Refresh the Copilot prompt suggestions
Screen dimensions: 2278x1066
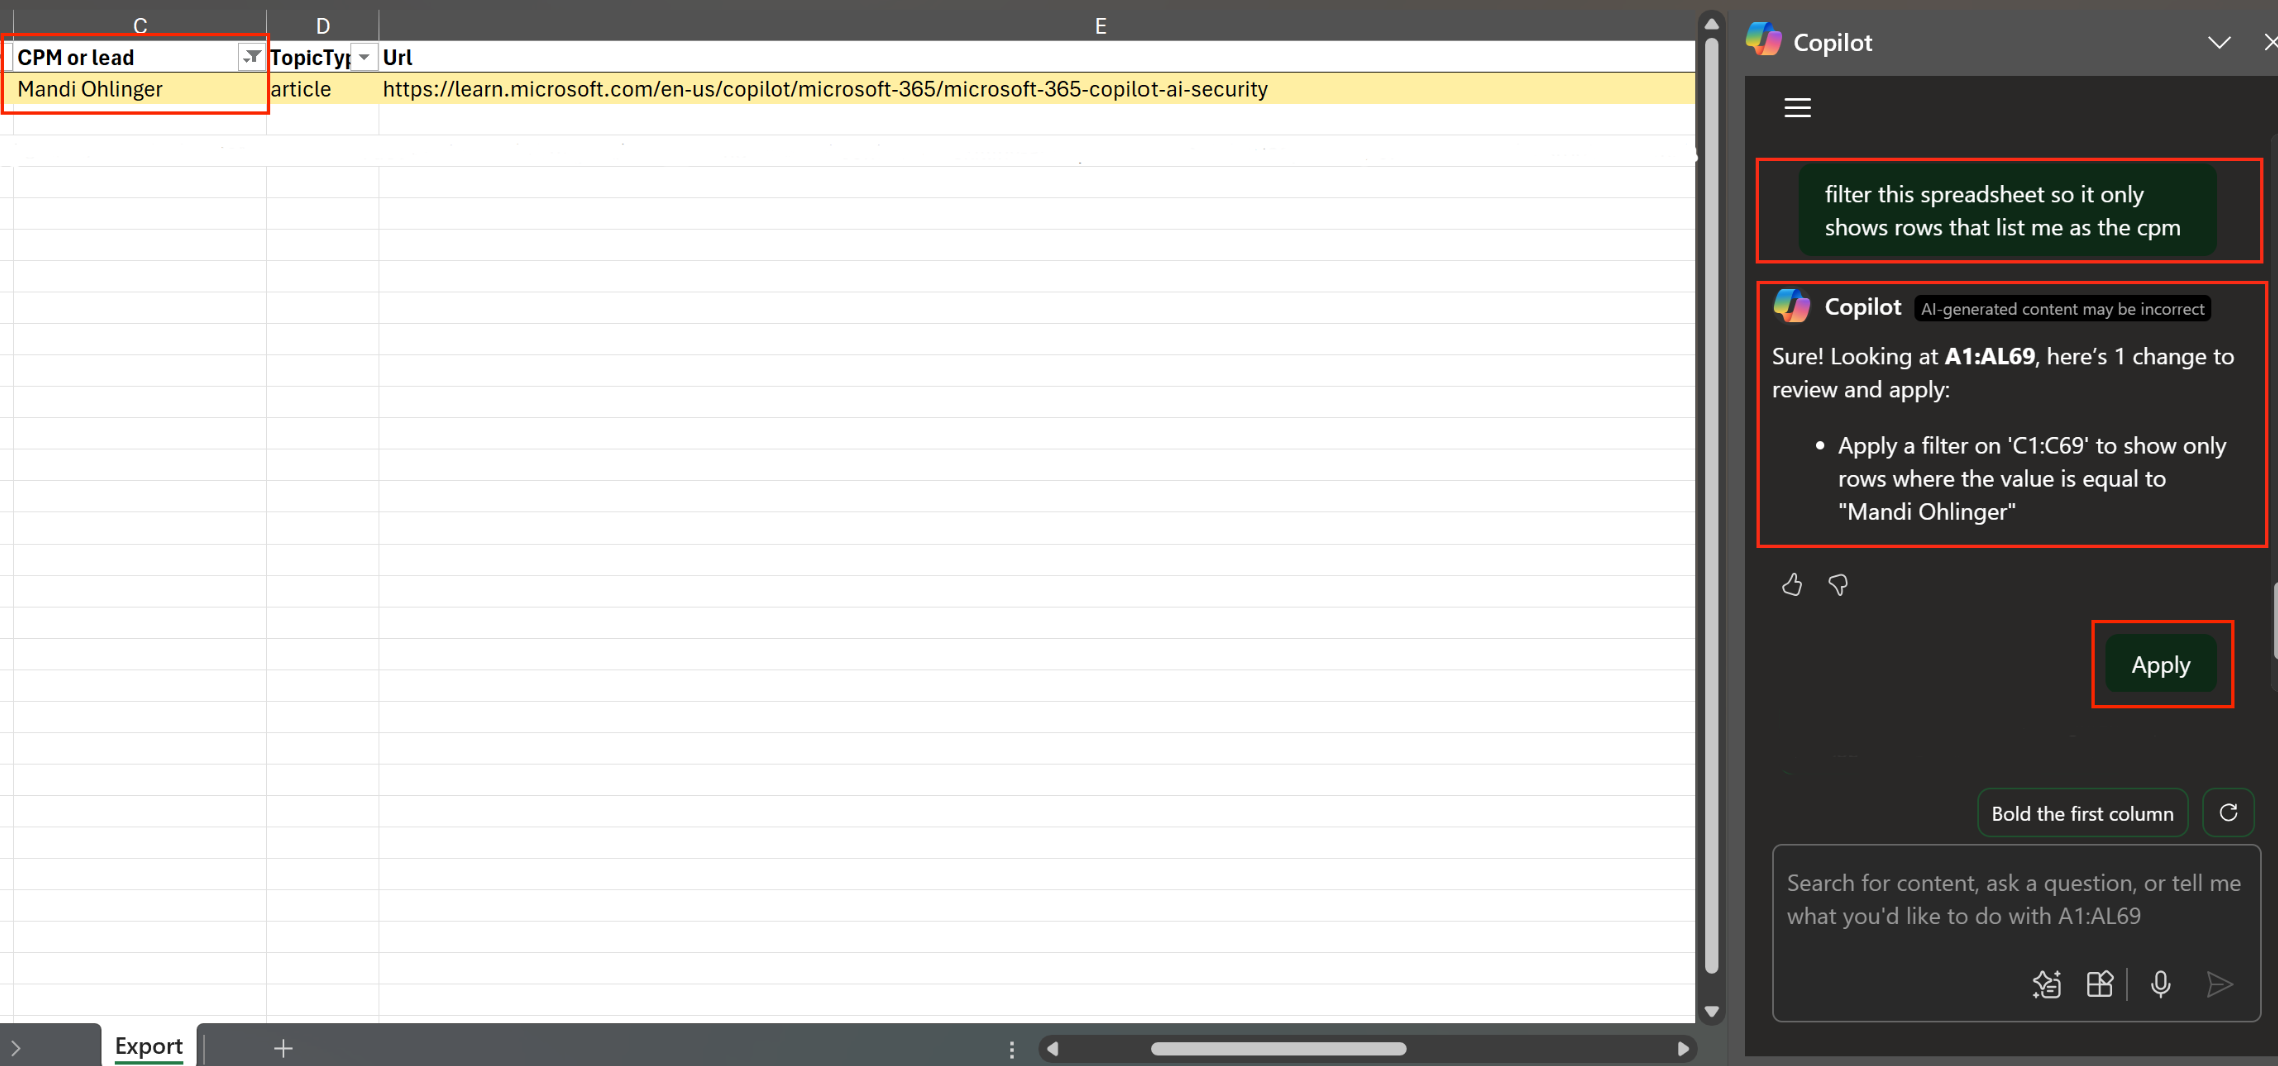2228,813
